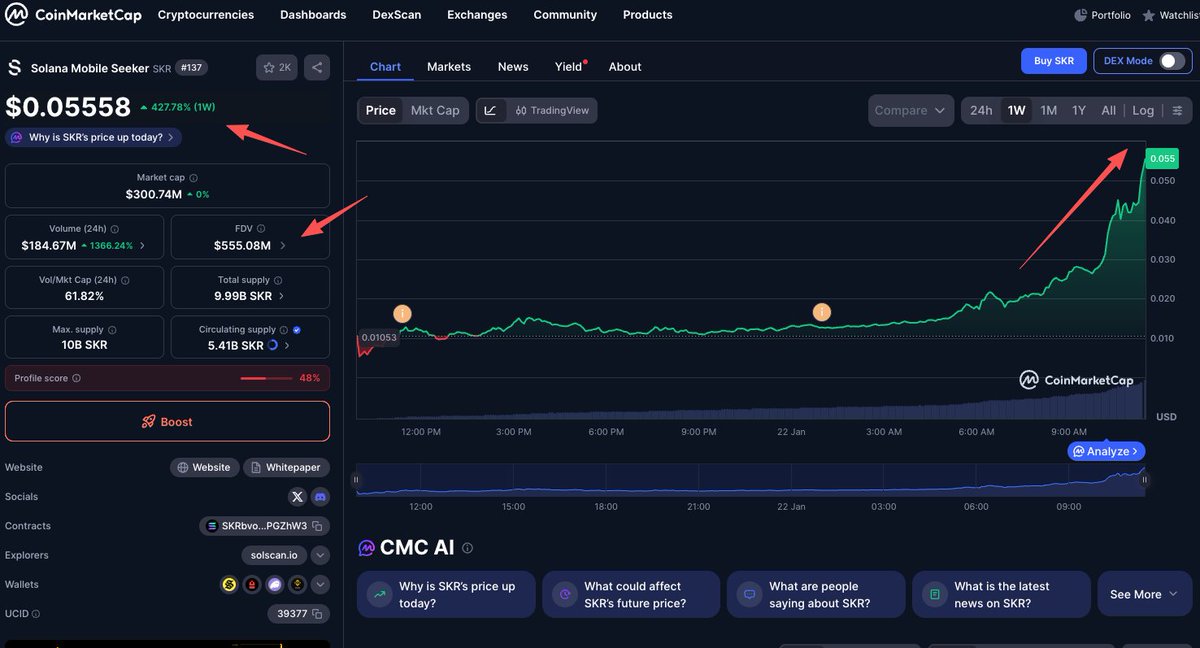
Task: Select 1W time range
Action: coord(1016,110)
